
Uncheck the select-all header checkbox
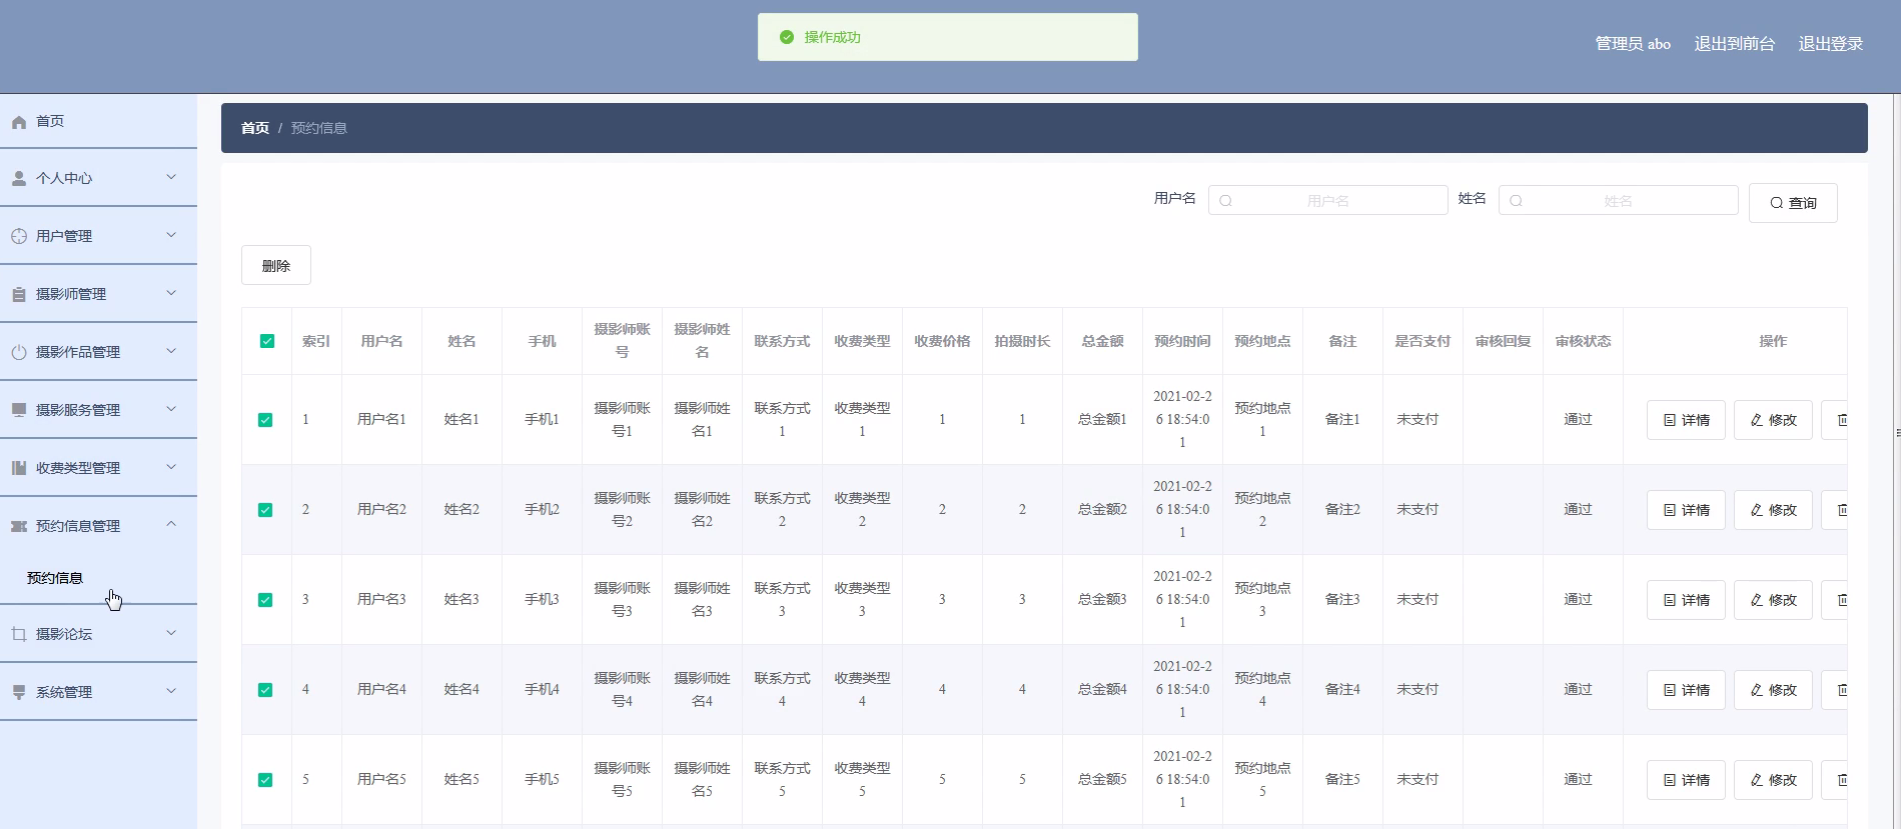coord(267,341)
